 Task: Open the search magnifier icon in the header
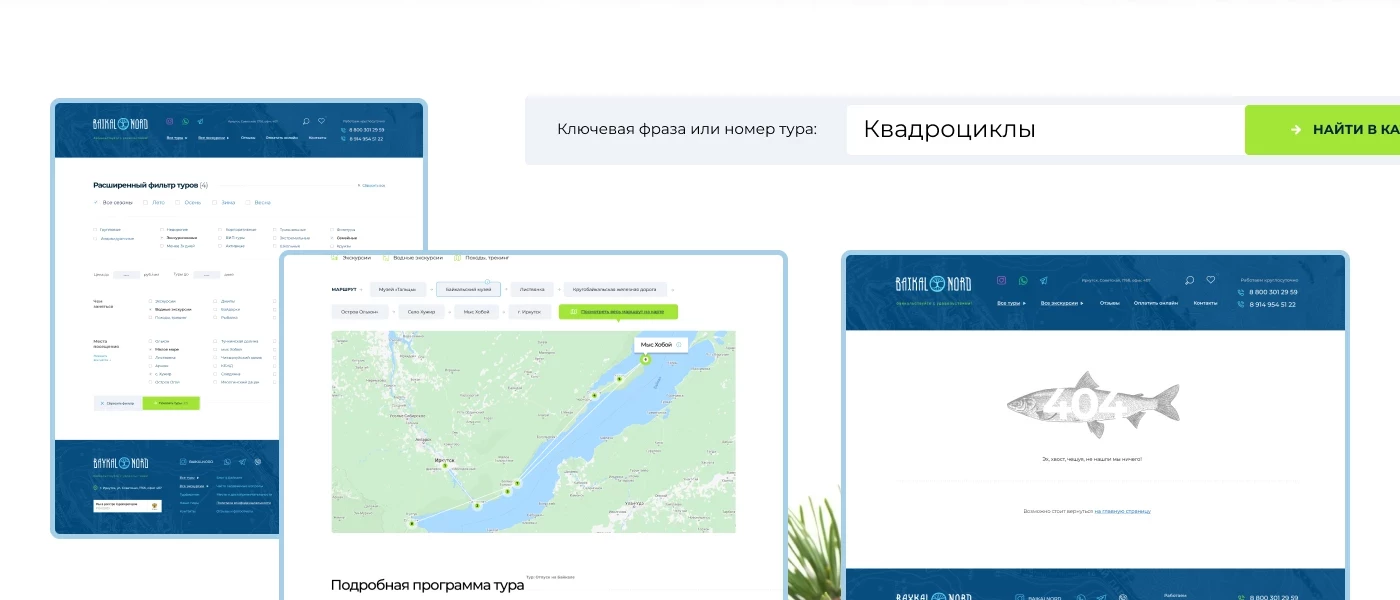point(1189,280)
